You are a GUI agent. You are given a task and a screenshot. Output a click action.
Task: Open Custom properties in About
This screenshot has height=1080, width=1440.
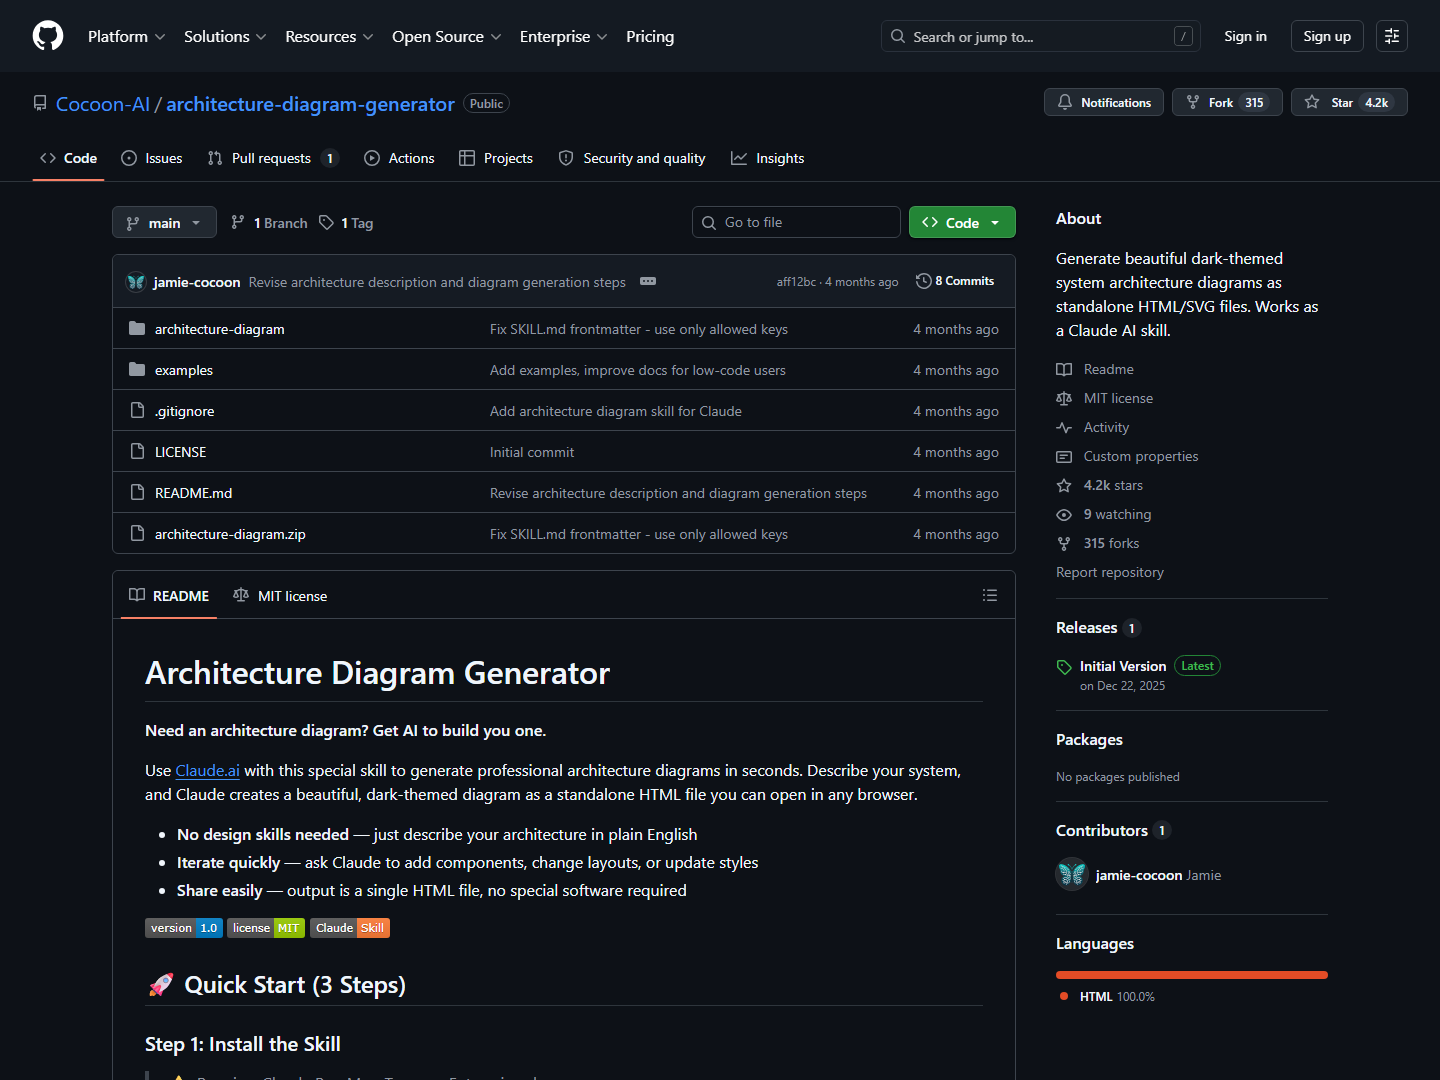coord(1127,456)
